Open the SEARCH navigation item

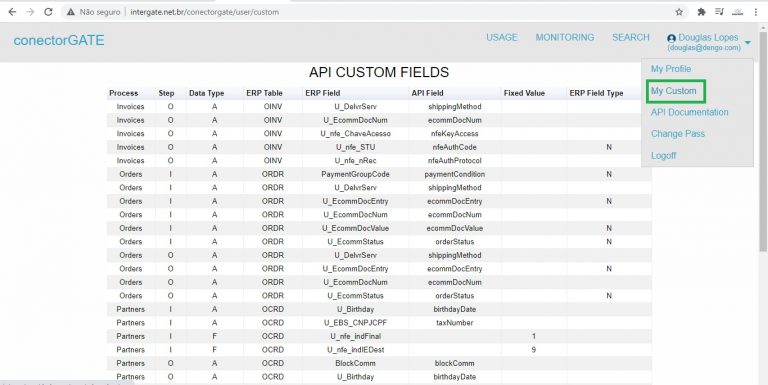tap(631, 37)
